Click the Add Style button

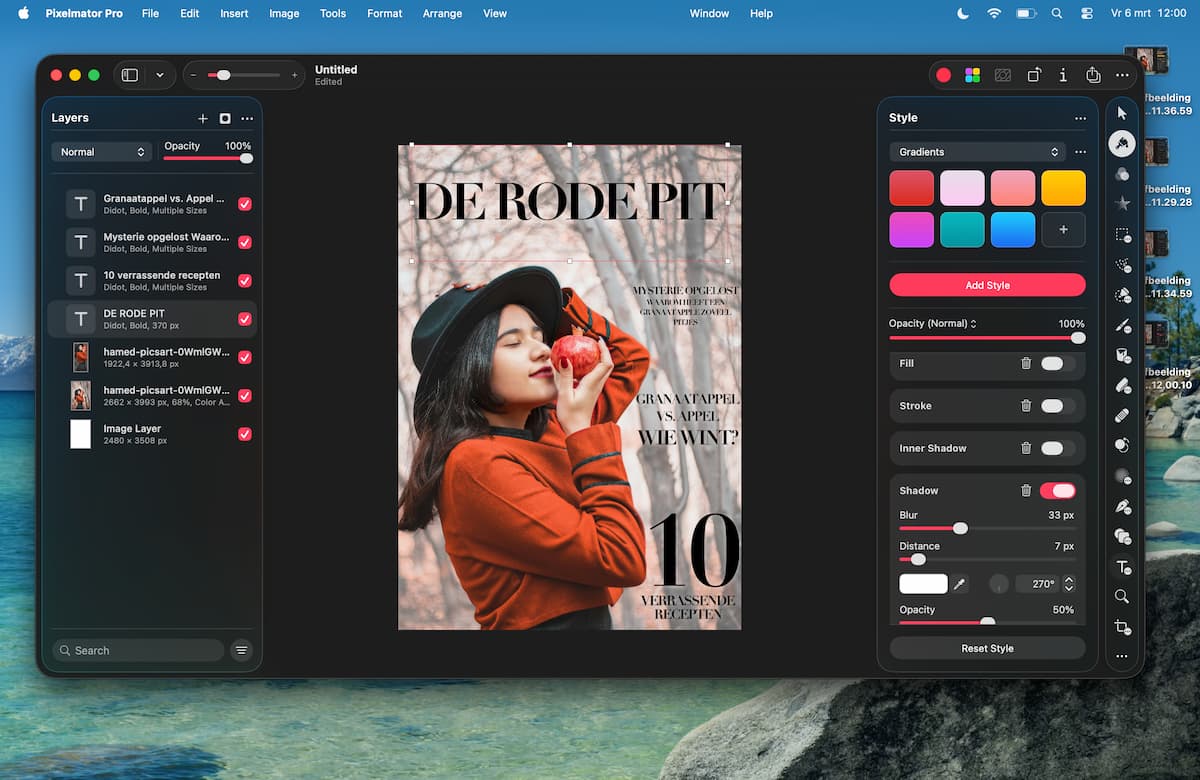pos(987,285)
